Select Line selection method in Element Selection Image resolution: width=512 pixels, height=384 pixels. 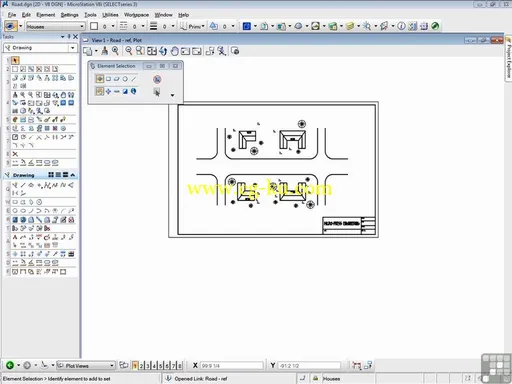pyautogui.click(x=133, y=79)
